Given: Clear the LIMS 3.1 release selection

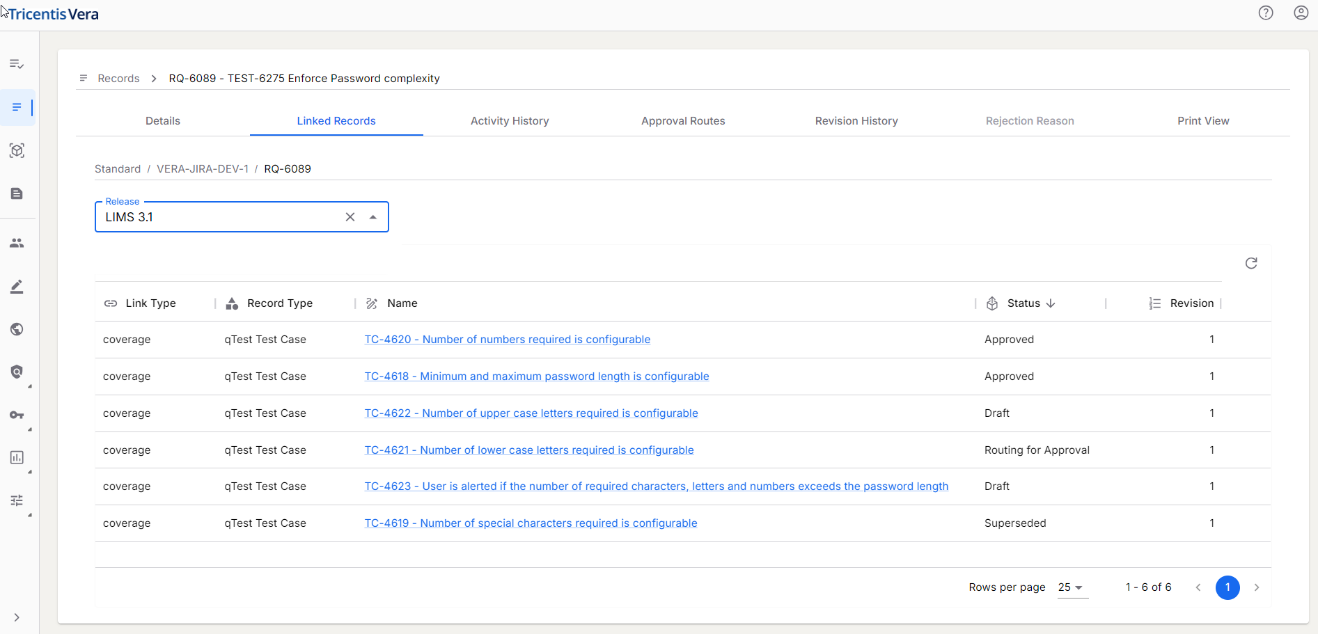Looking at the screenshot, I should (x=350, y=217).
